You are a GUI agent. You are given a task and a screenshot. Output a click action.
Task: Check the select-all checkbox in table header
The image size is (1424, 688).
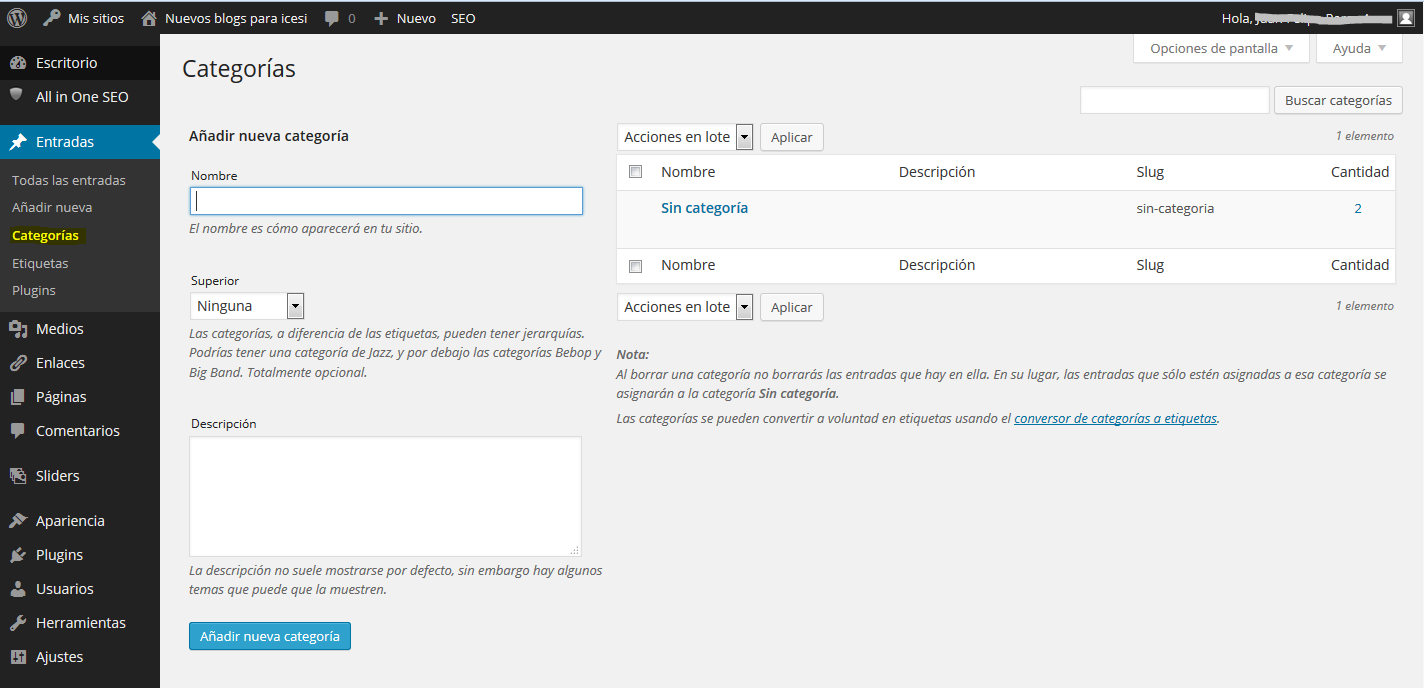point(635,172)
